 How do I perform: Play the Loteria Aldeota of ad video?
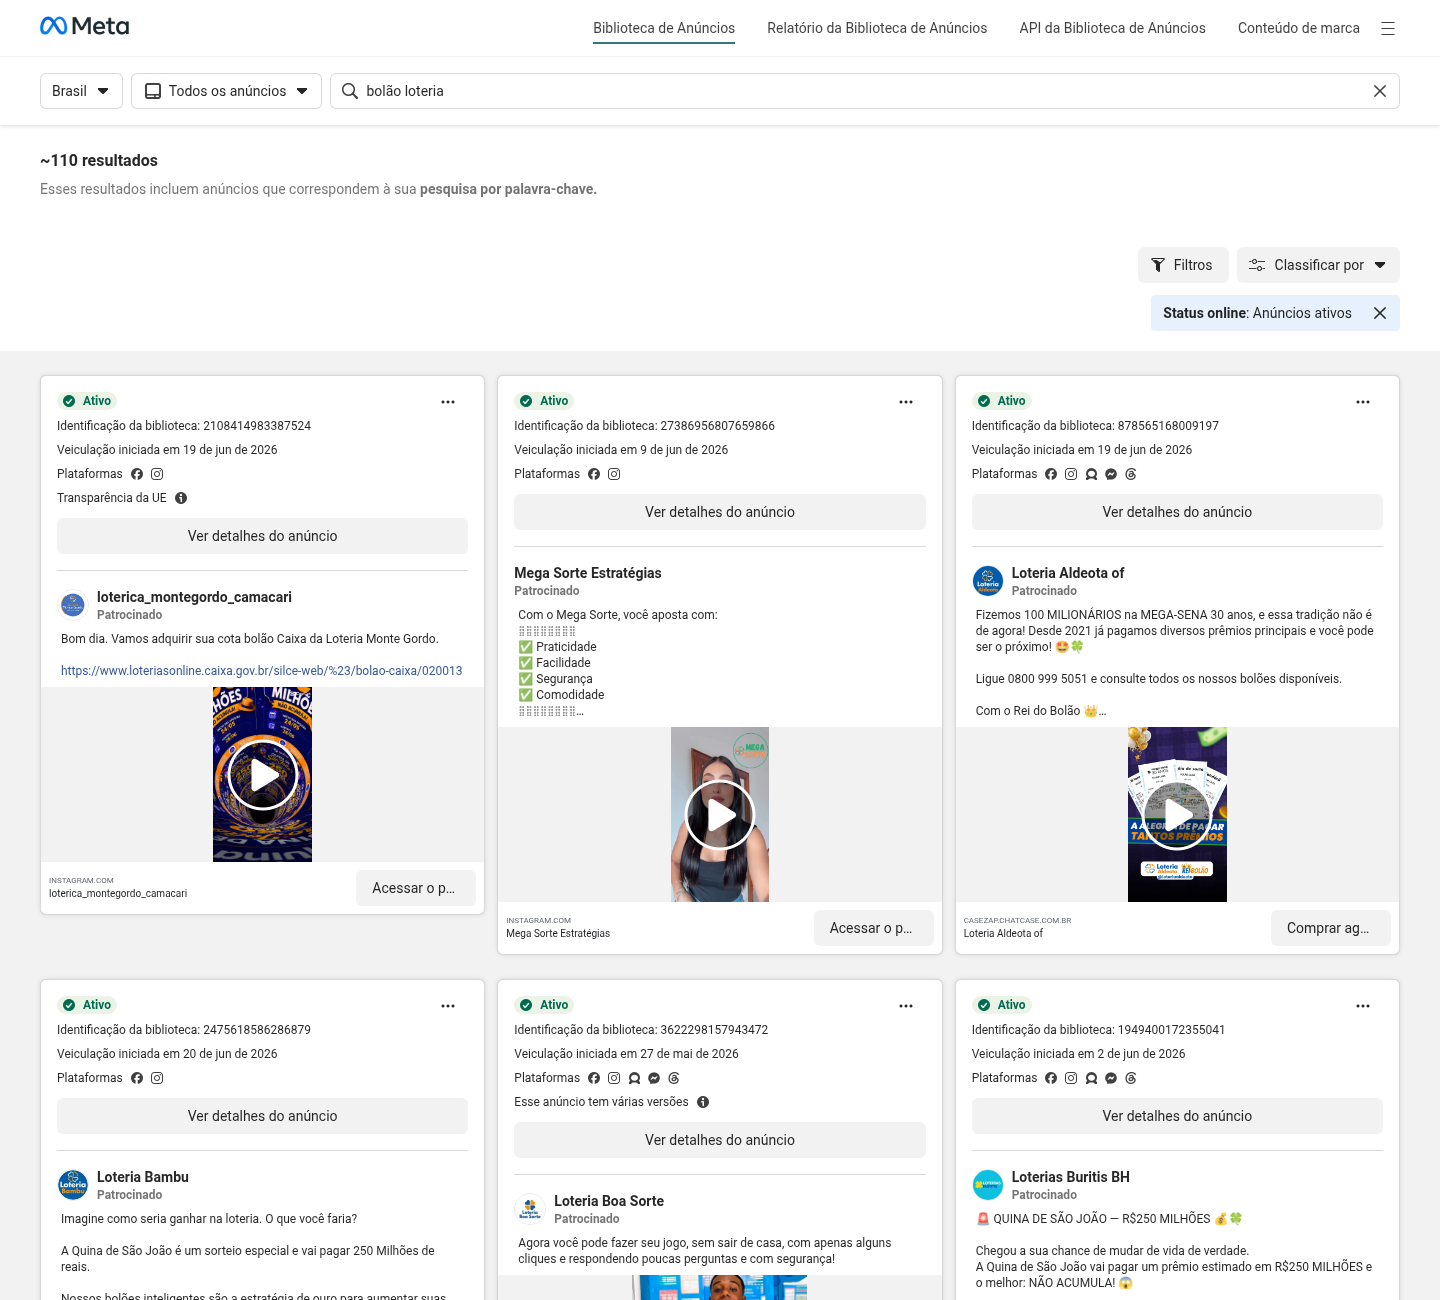coord(1177,815)
